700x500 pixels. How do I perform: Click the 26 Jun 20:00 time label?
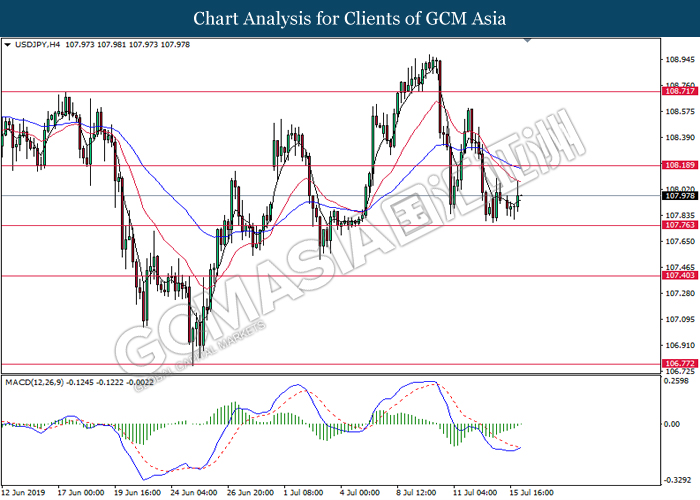(x=250, y=492)
